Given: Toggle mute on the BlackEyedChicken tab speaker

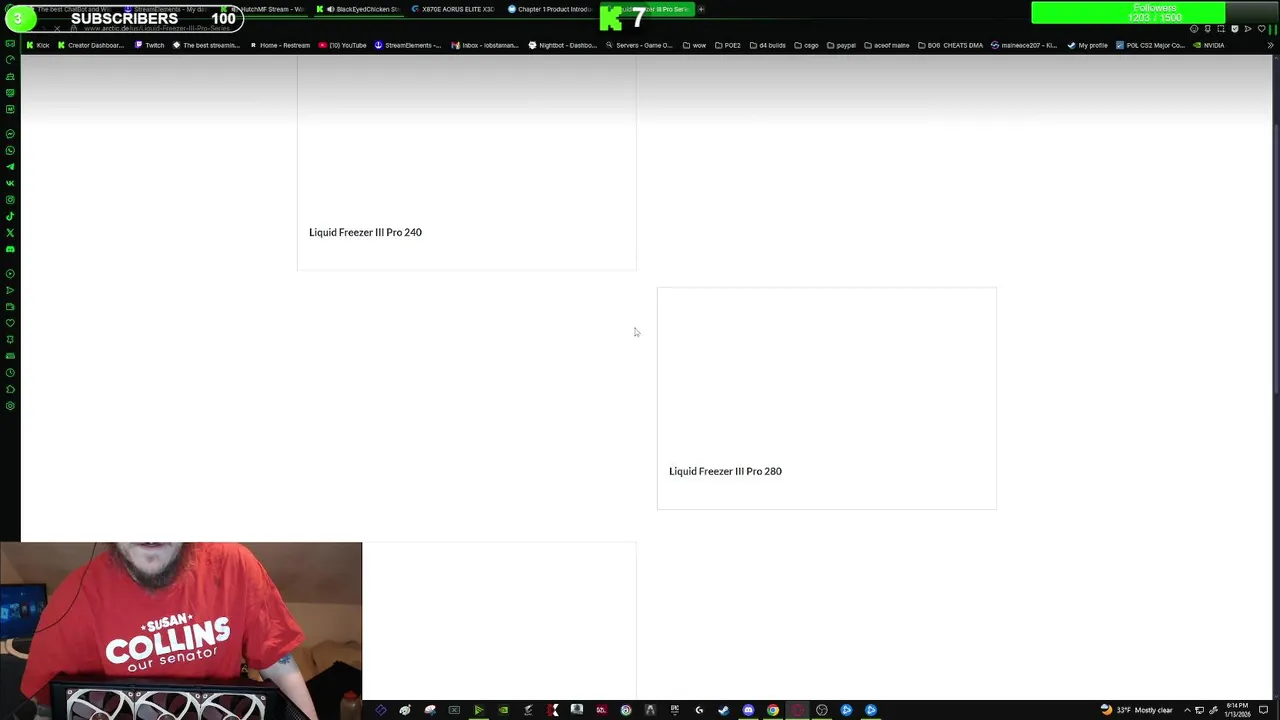Looking at the screenshot, I should (330, 9).
